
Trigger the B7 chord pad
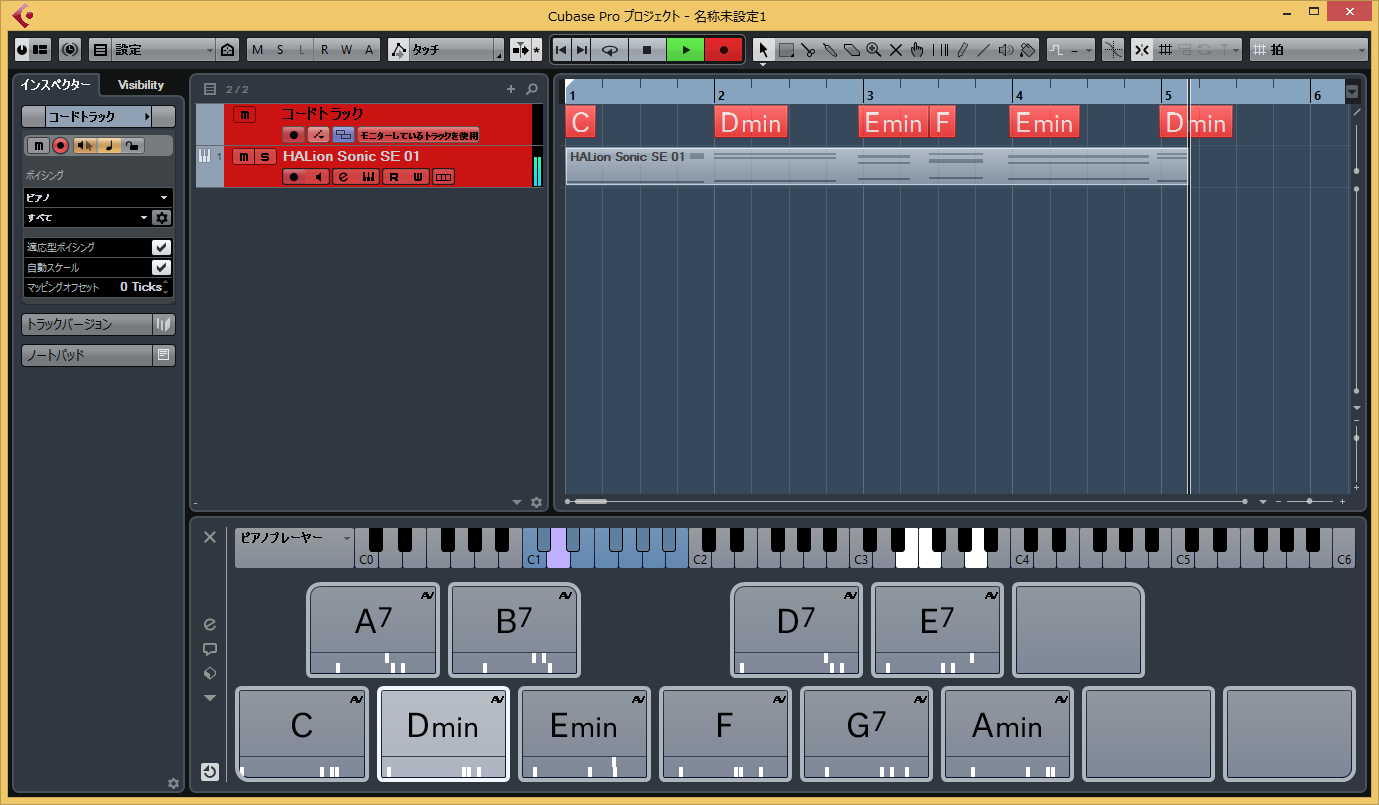coord(514,631)
